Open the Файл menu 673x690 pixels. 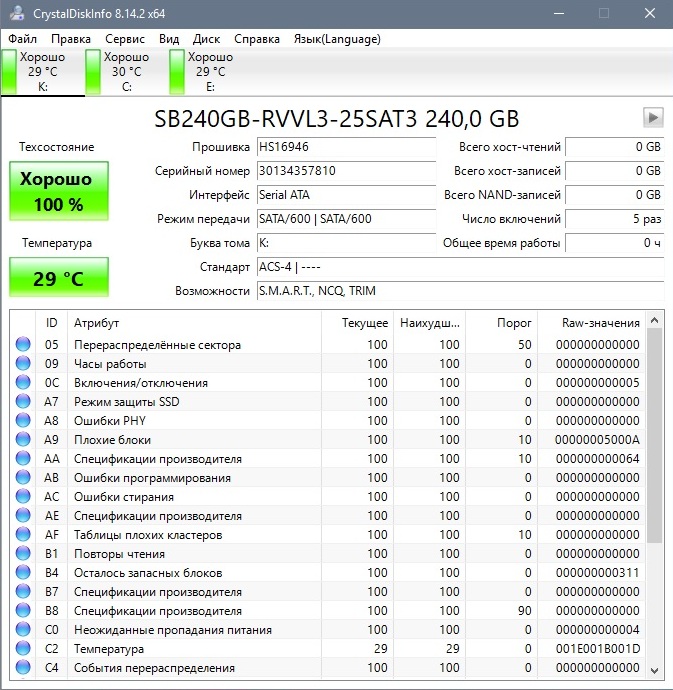22,39
